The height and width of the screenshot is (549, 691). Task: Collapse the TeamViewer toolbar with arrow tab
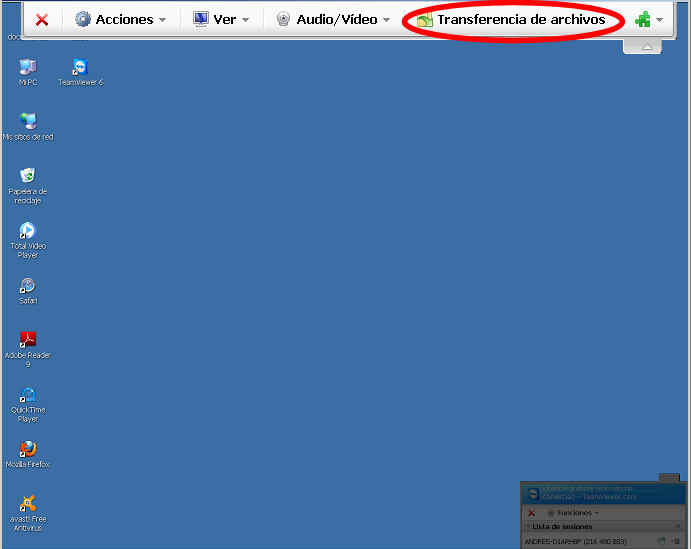coord(646,47)
